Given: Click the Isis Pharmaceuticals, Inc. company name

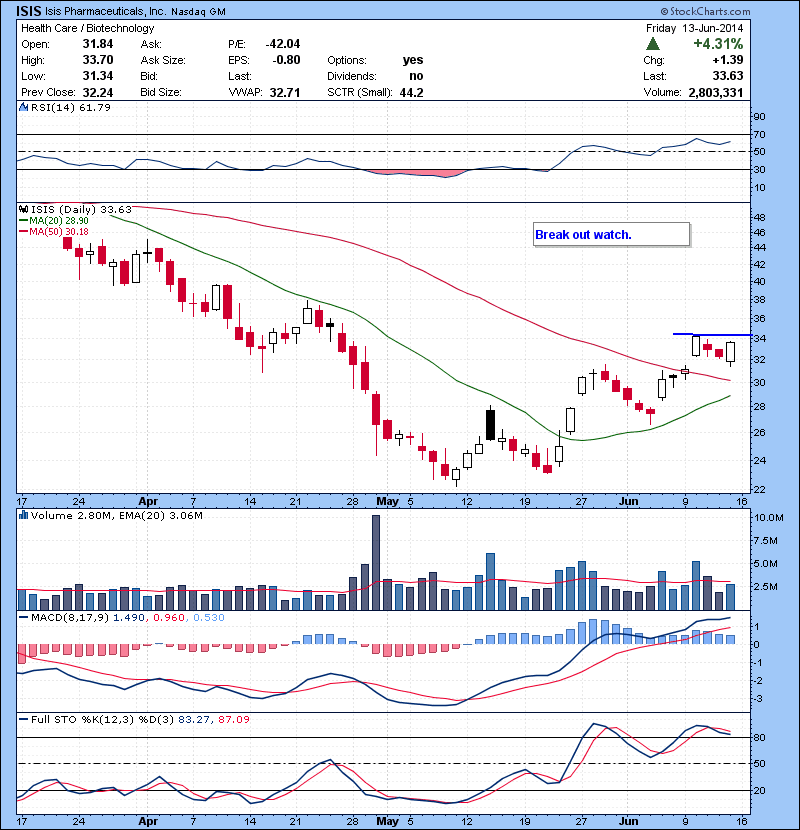Looking at the screenshot, I should (x=106, y=11).
